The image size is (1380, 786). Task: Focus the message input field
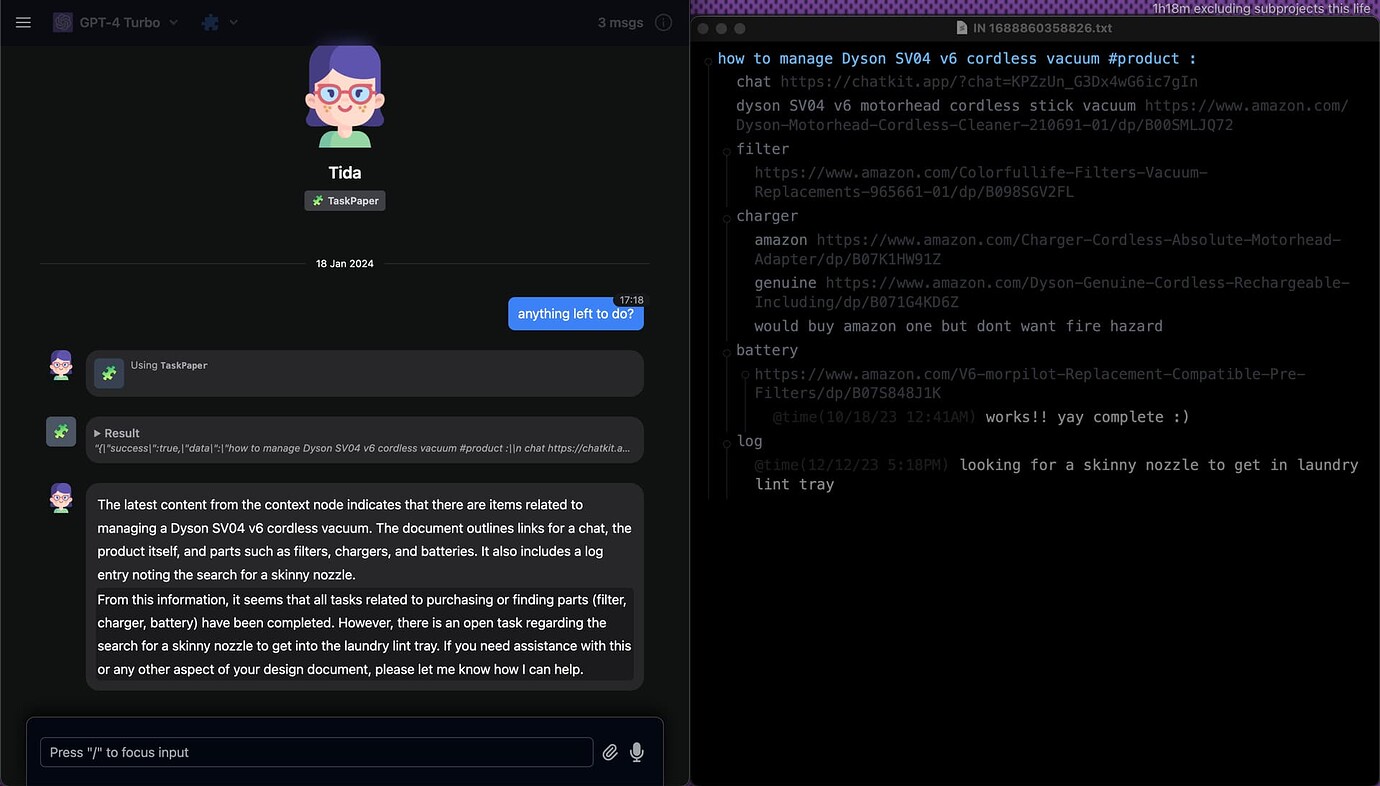(x=315, y=752)
